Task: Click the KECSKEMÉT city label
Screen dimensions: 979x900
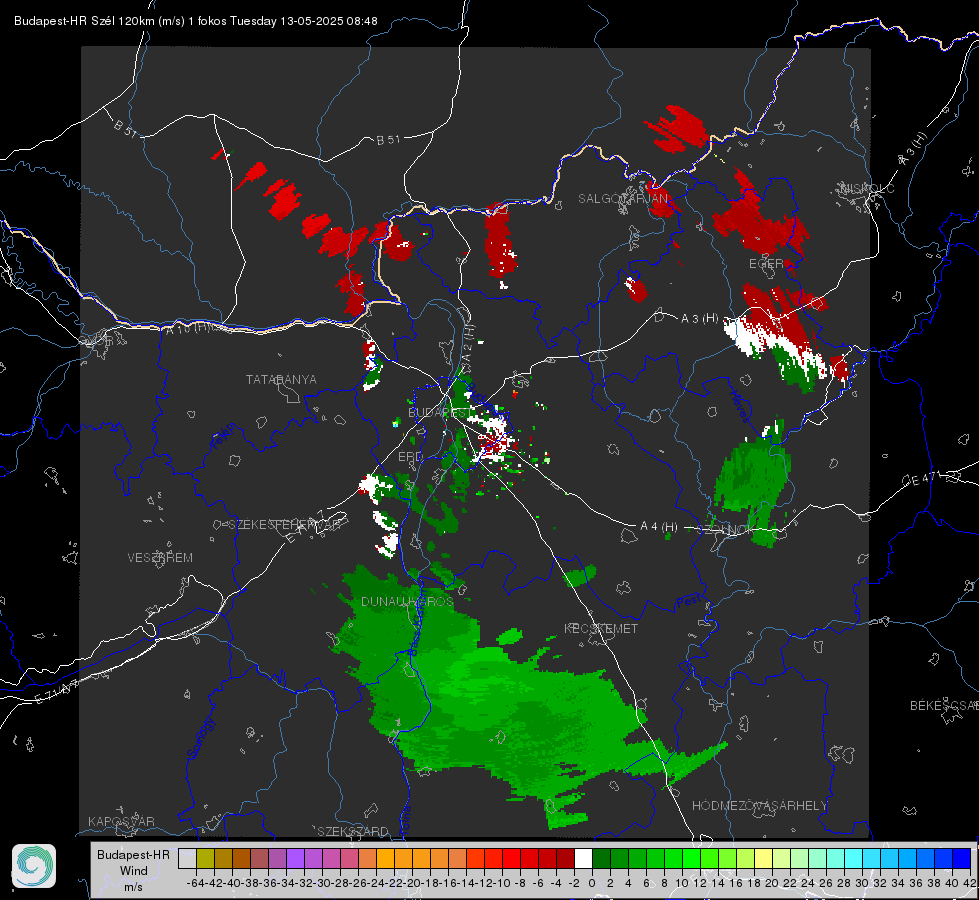Action: coord(601,629)
